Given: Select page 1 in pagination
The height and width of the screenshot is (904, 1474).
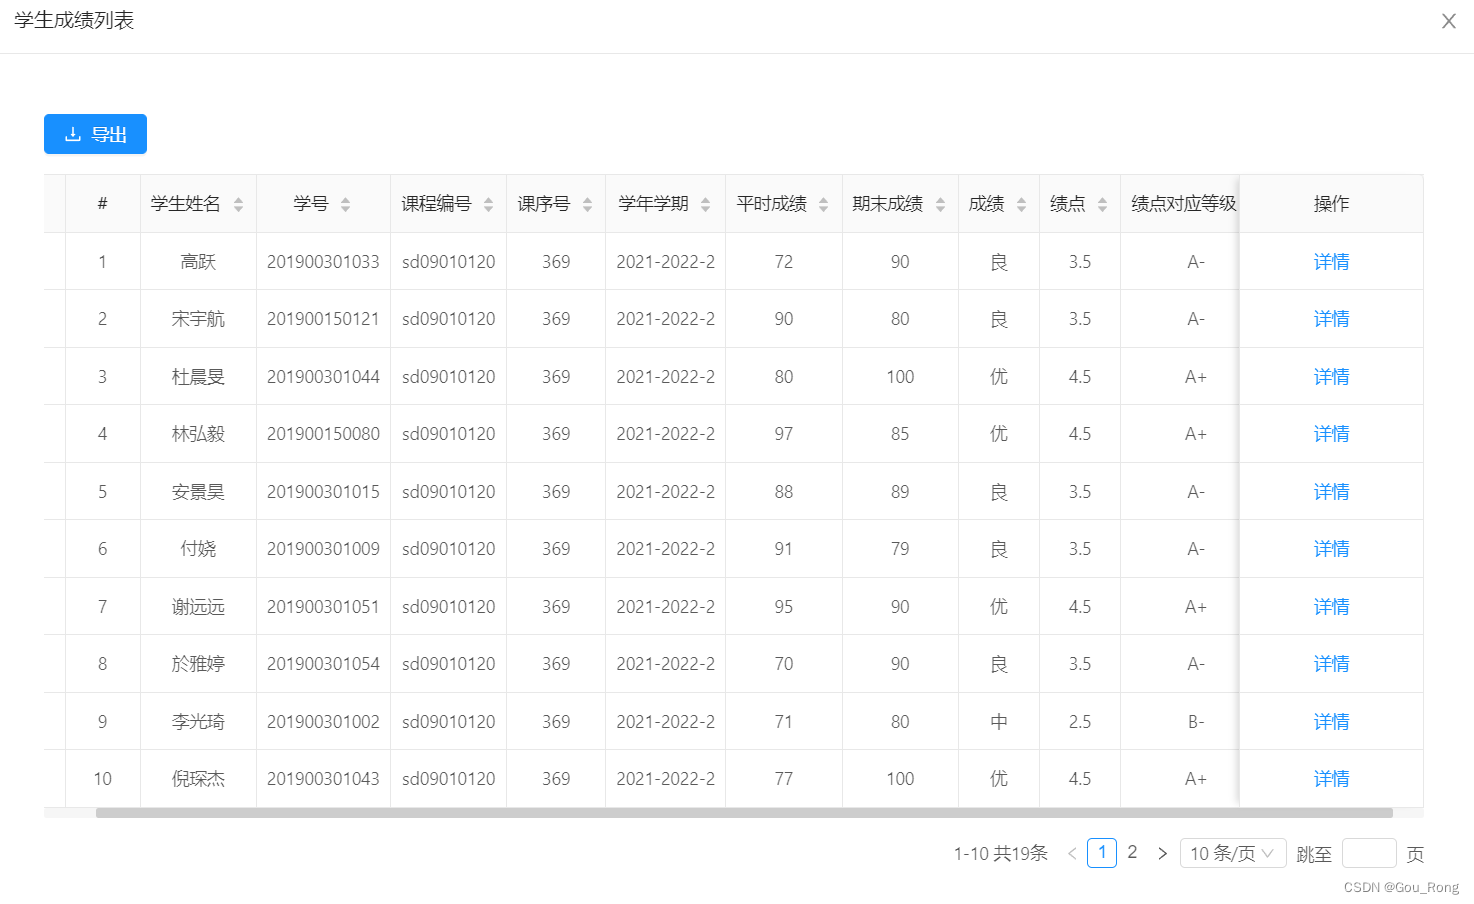Looking at the screenshot, I should tap(1102, 852).
